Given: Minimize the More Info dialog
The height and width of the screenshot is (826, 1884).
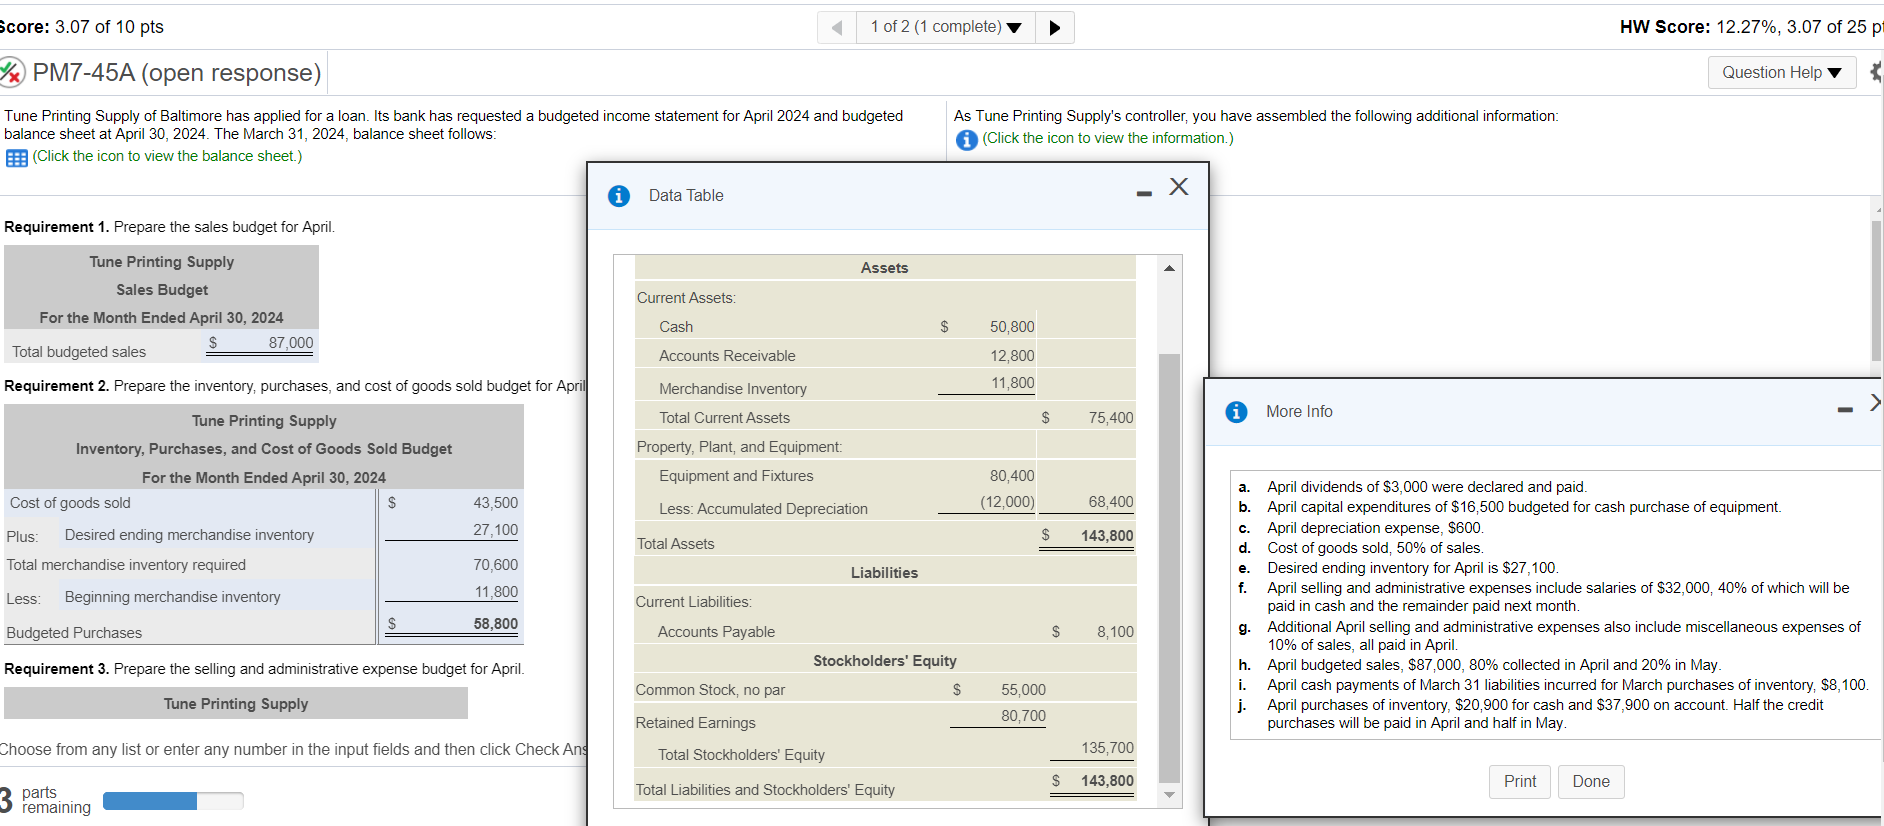Looking at the screenshot, I should coord(1845,409).
